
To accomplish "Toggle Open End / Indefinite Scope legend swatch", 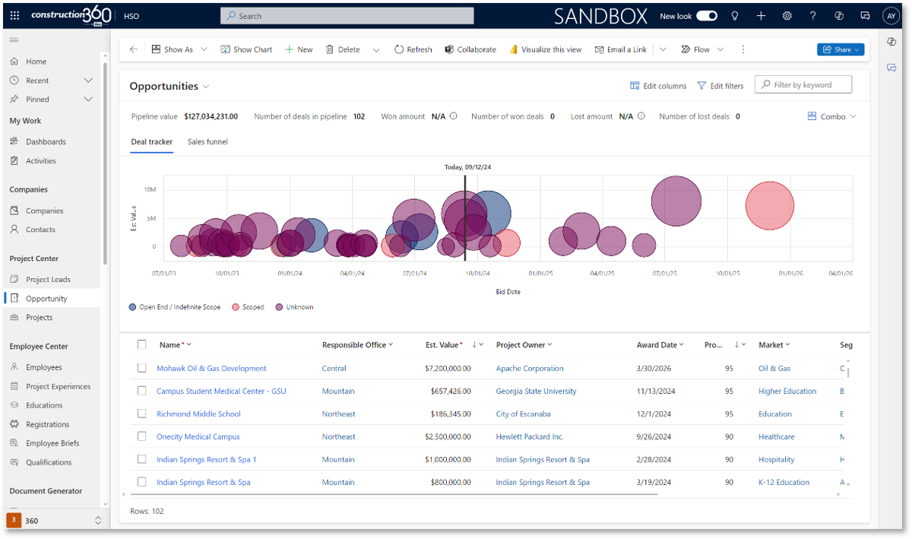I will [133, 307].
